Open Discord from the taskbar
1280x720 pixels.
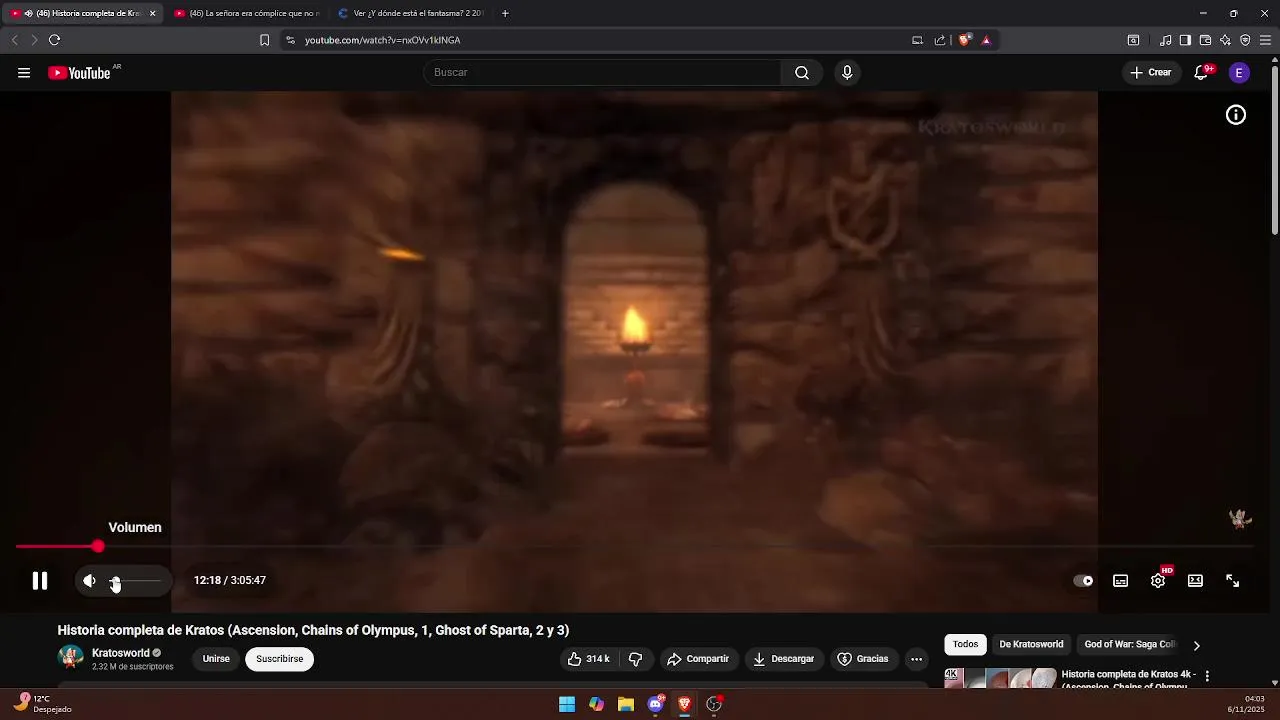pos(655,704)
